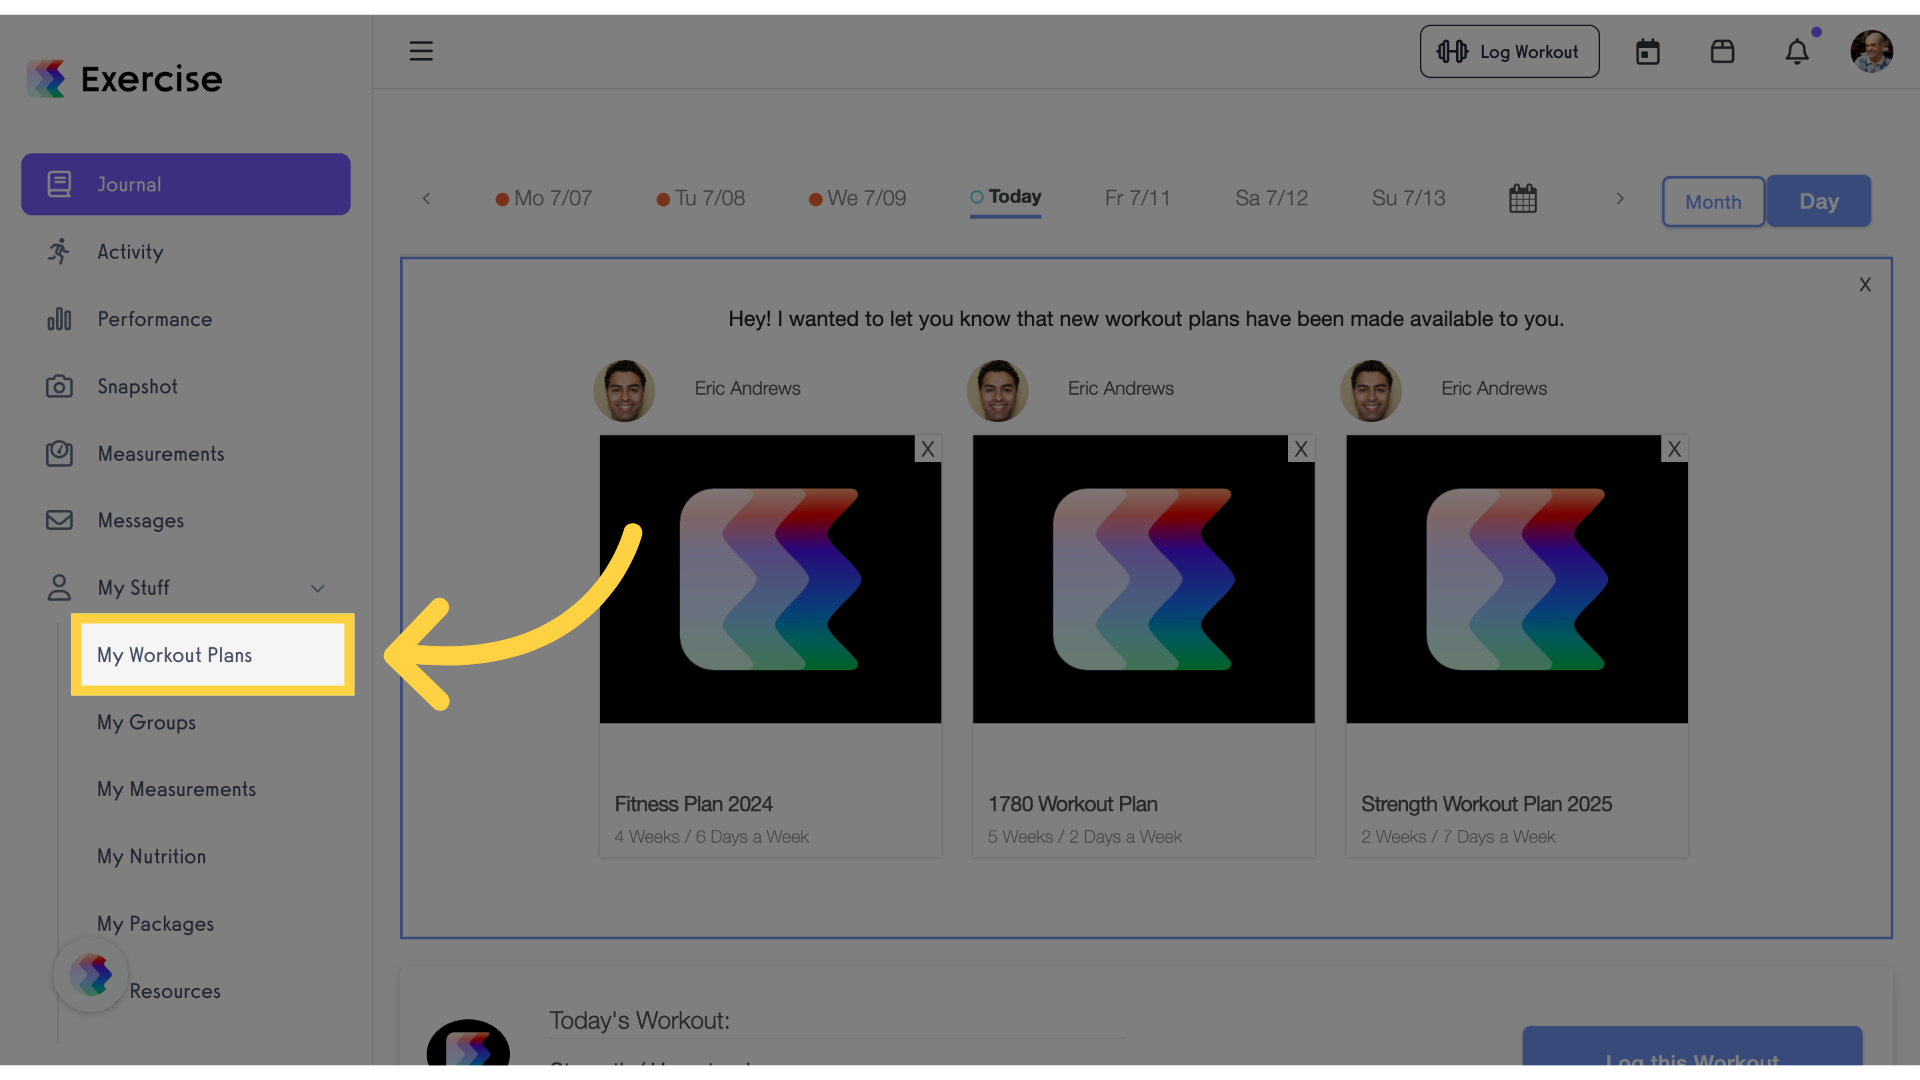1920x1080 pixels.
Task: Click the Strength Workout Plan 2025 title
Action: [x=1486, y=804]
